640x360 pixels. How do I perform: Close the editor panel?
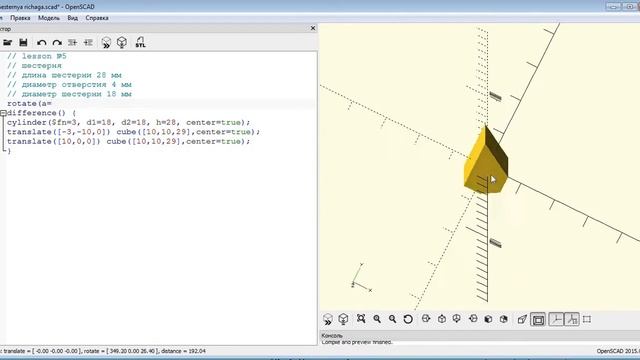click(x=313, y=28)
